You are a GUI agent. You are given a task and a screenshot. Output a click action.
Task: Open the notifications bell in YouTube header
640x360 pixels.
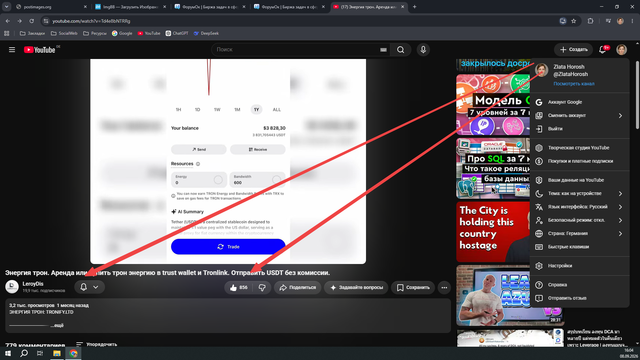point(602,50)
